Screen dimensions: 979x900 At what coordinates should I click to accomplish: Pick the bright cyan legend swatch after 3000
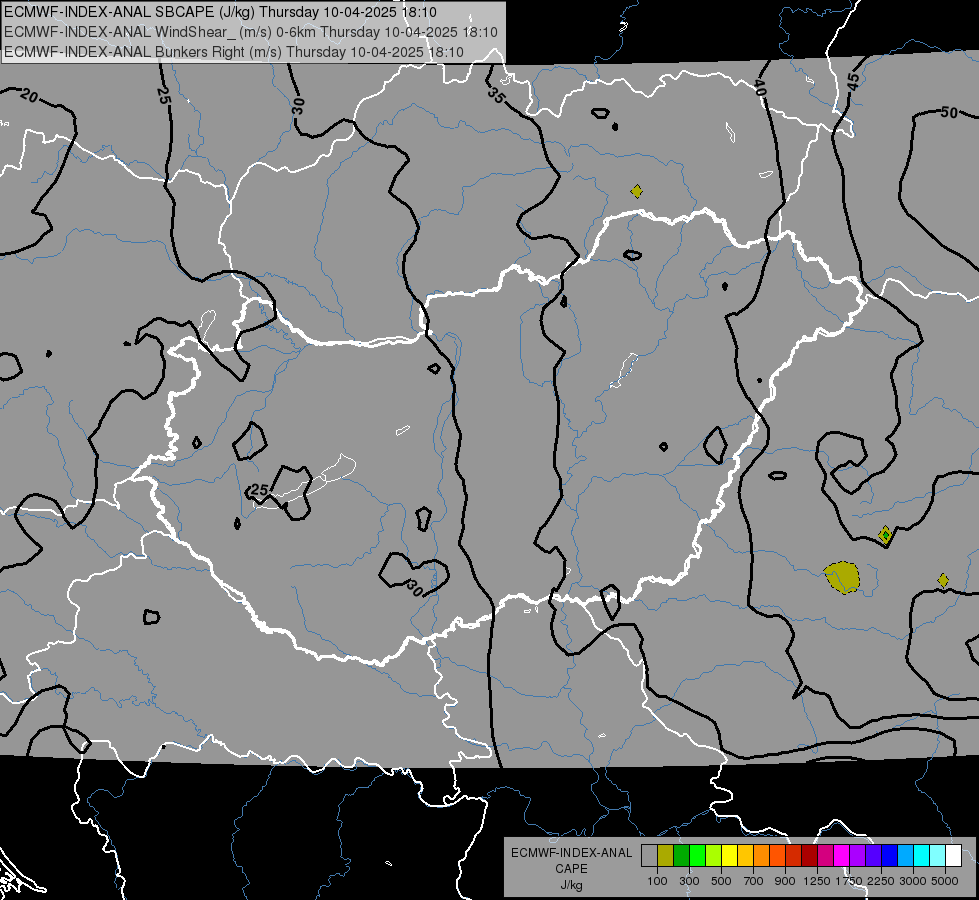click(922, 856)
